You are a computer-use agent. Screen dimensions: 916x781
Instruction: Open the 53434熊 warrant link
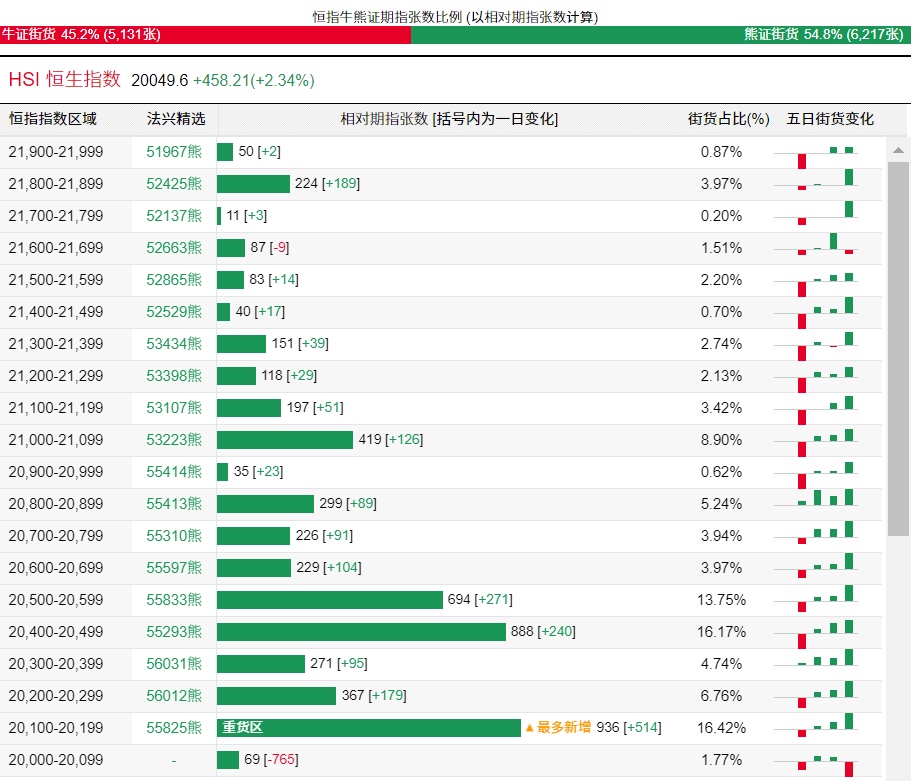(174, 344)
